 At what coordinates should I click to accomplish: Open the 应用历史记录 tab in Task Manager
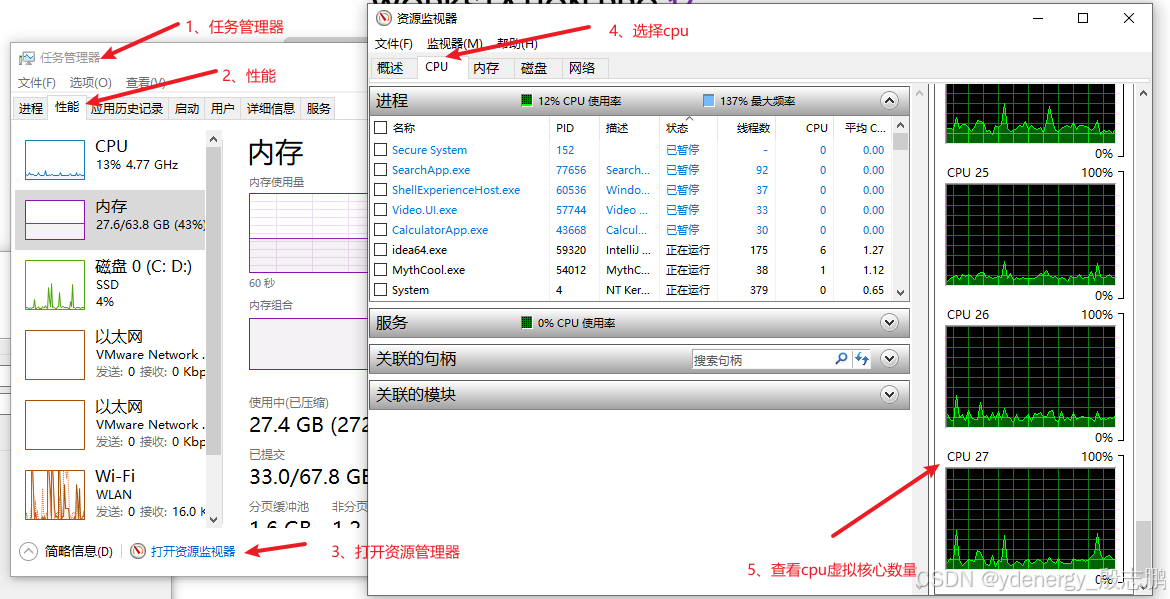click(x=127, y=108)
